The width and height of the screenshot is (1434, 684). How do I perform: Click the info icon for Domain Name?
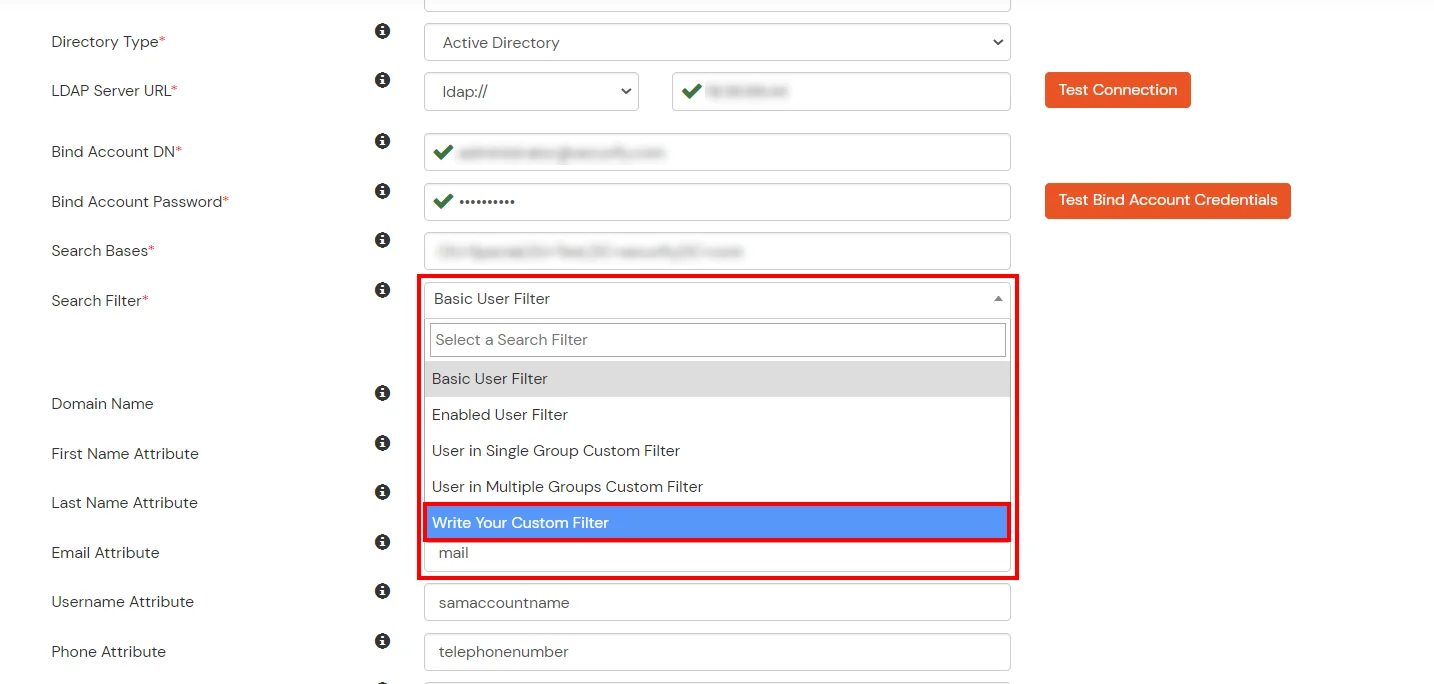(x=382, y=393)
